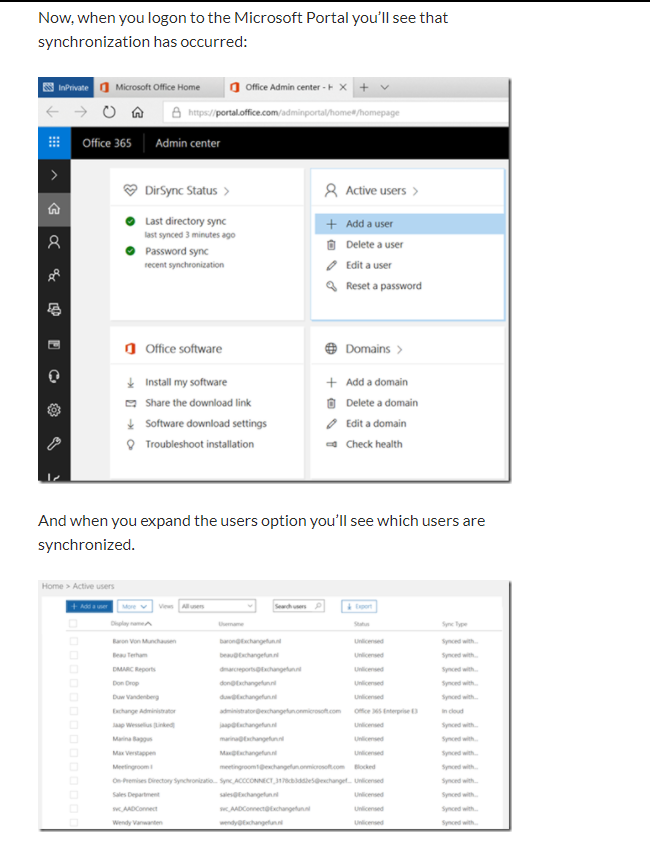Viewport: 650px width, 854px height.
Task: Open the browser tab list chevron
Action: pyautogui.click(x=385, y=87)
